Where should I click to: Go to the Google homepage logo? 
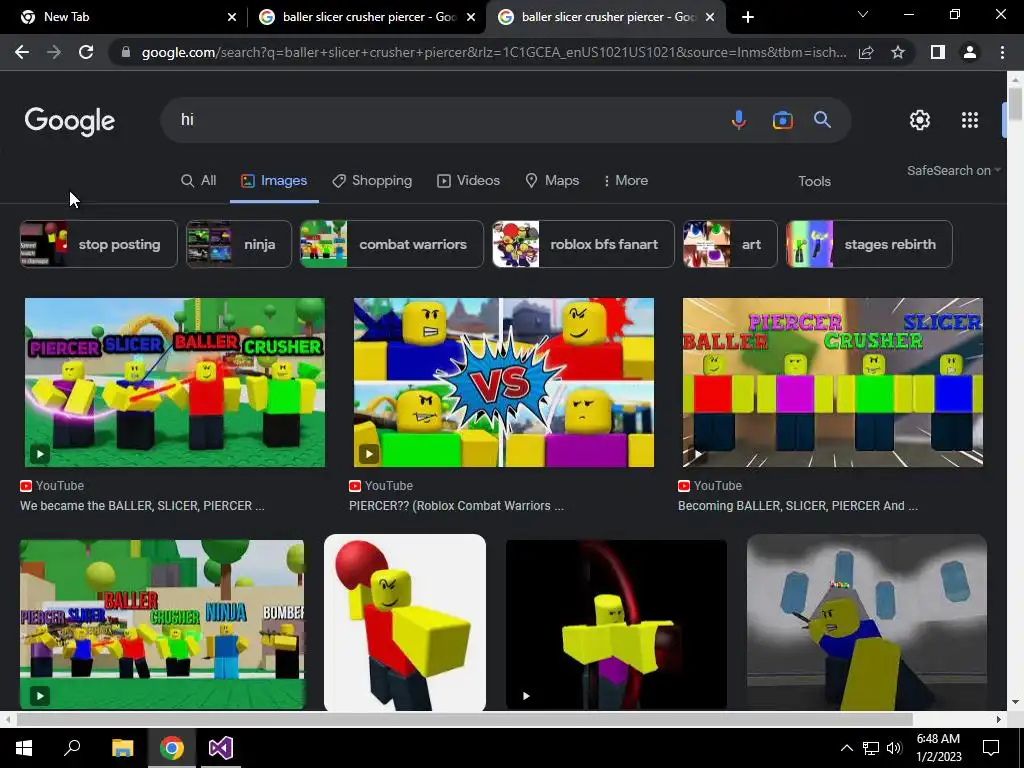pos(70,121)
